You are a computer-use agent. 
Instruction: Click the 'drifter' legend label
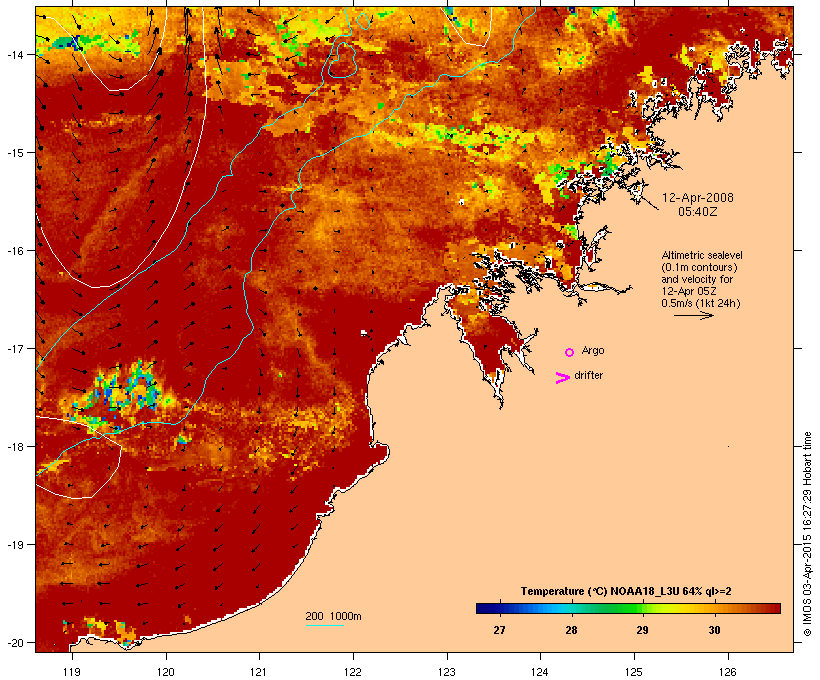(x=588, y=375)
